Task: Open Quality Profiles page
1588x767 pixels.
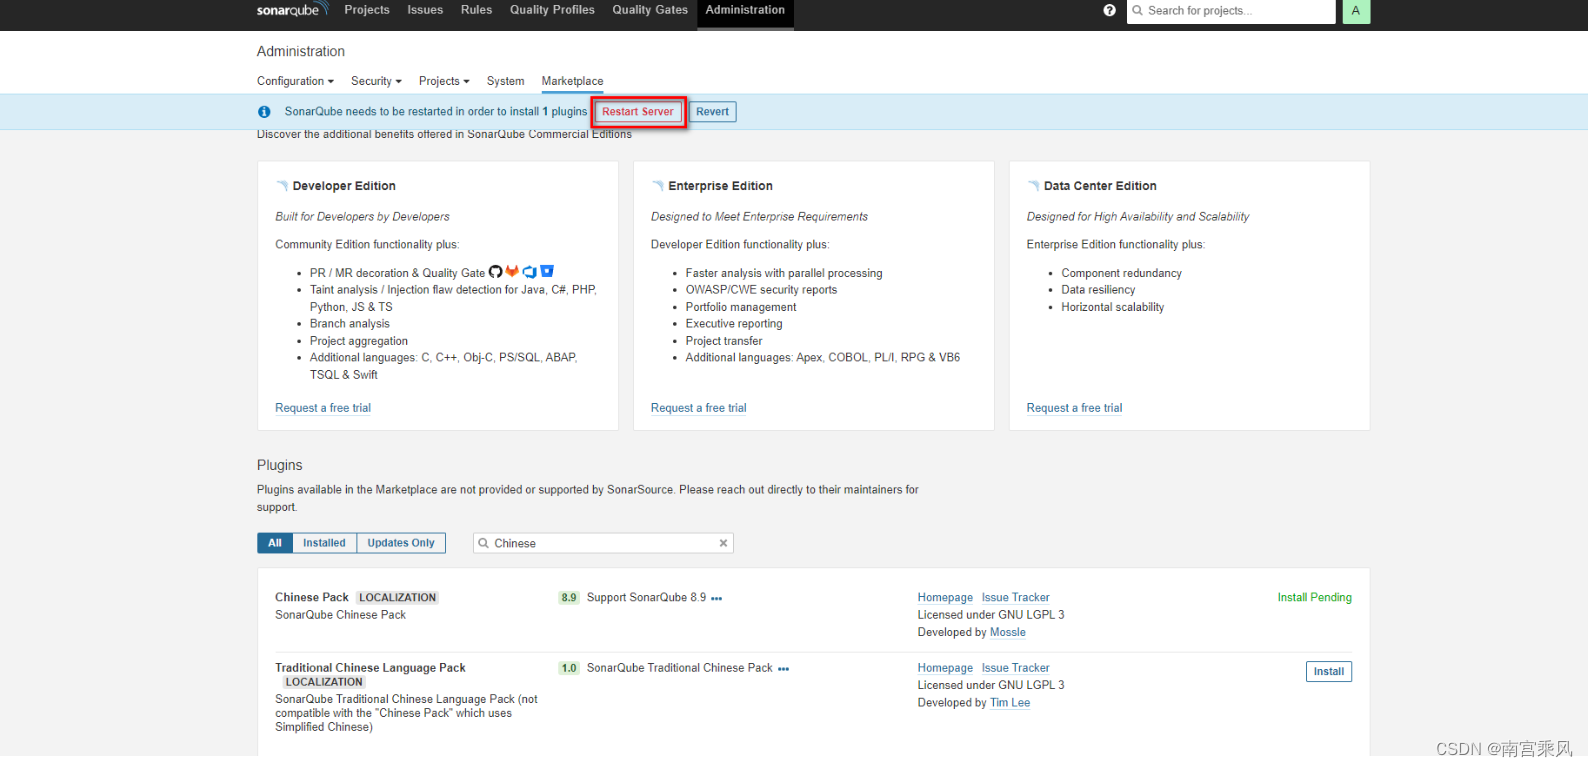Action: tap(552, 10)
